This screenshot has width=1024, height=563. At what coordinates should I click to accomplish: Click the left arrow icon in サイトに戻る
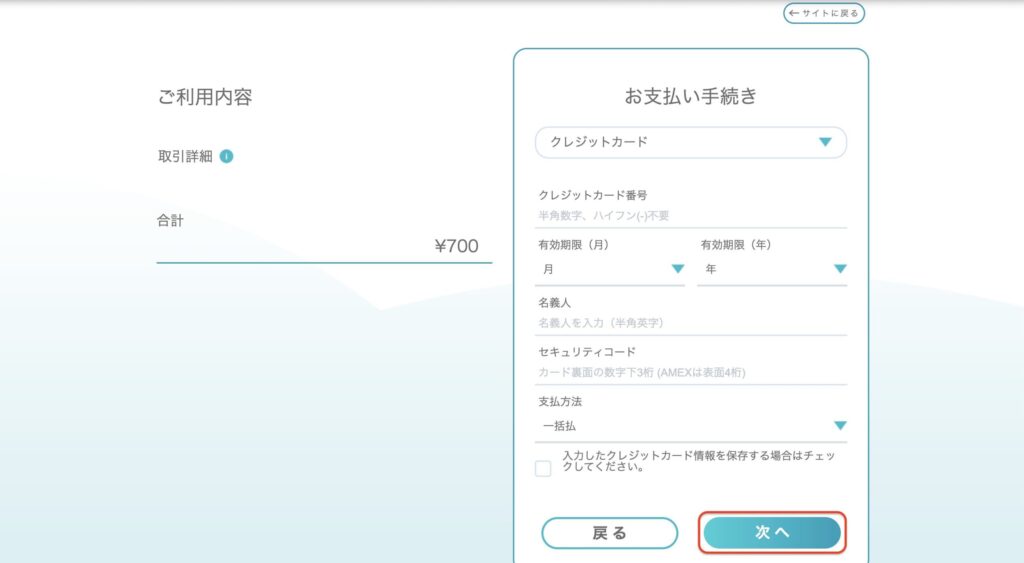(x=794, y=13)
